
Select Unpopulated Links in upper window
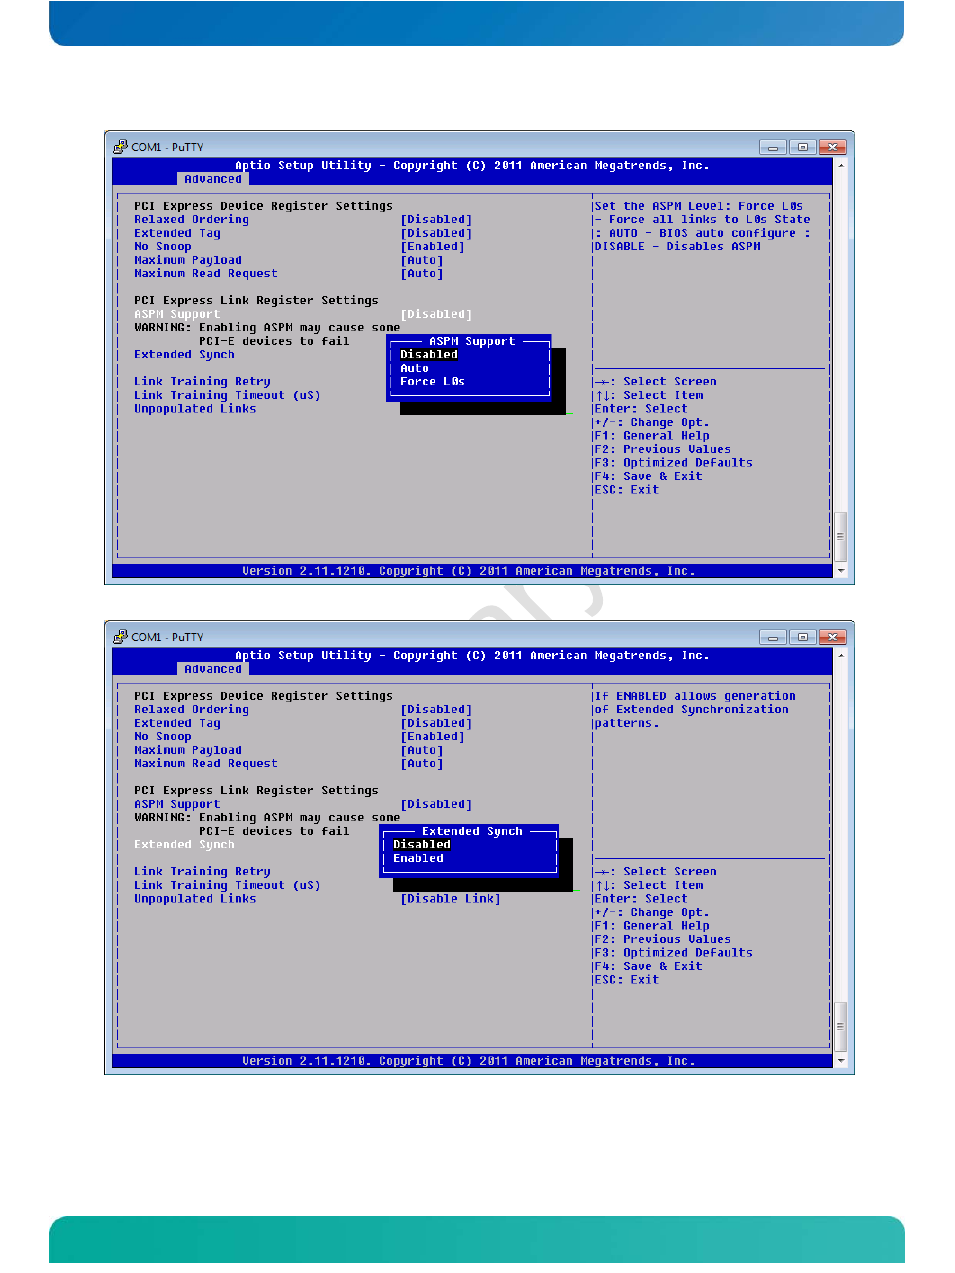(195, 408)
